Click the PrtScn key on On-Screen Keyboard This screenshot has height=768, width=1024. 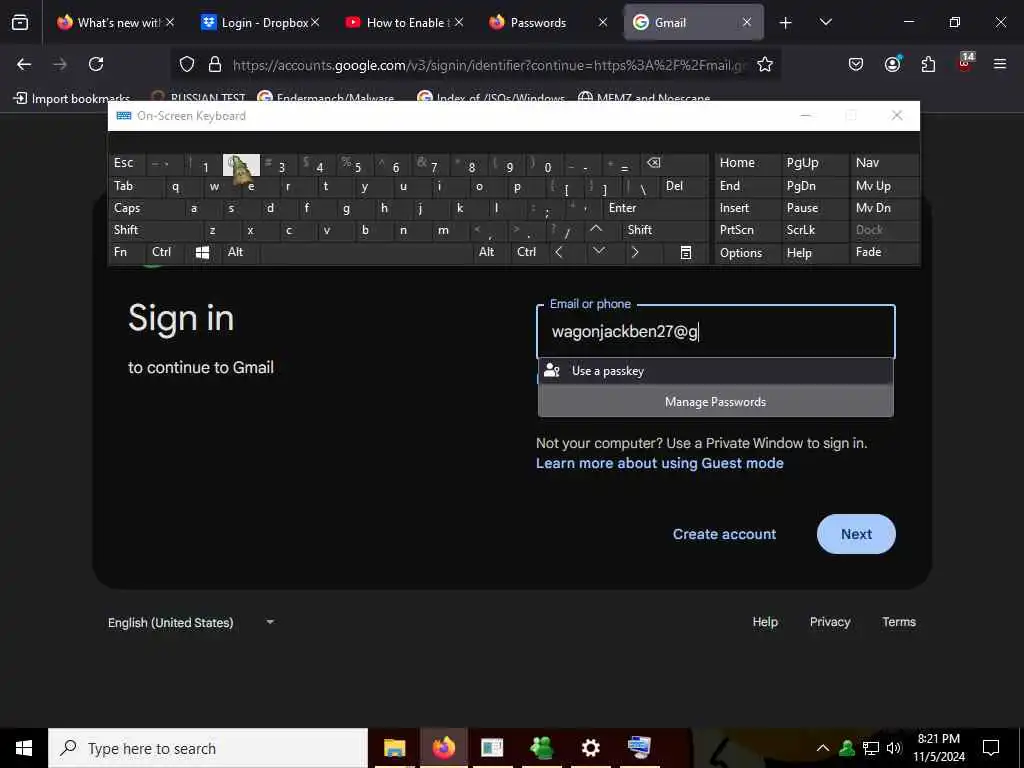coord(748,230)
